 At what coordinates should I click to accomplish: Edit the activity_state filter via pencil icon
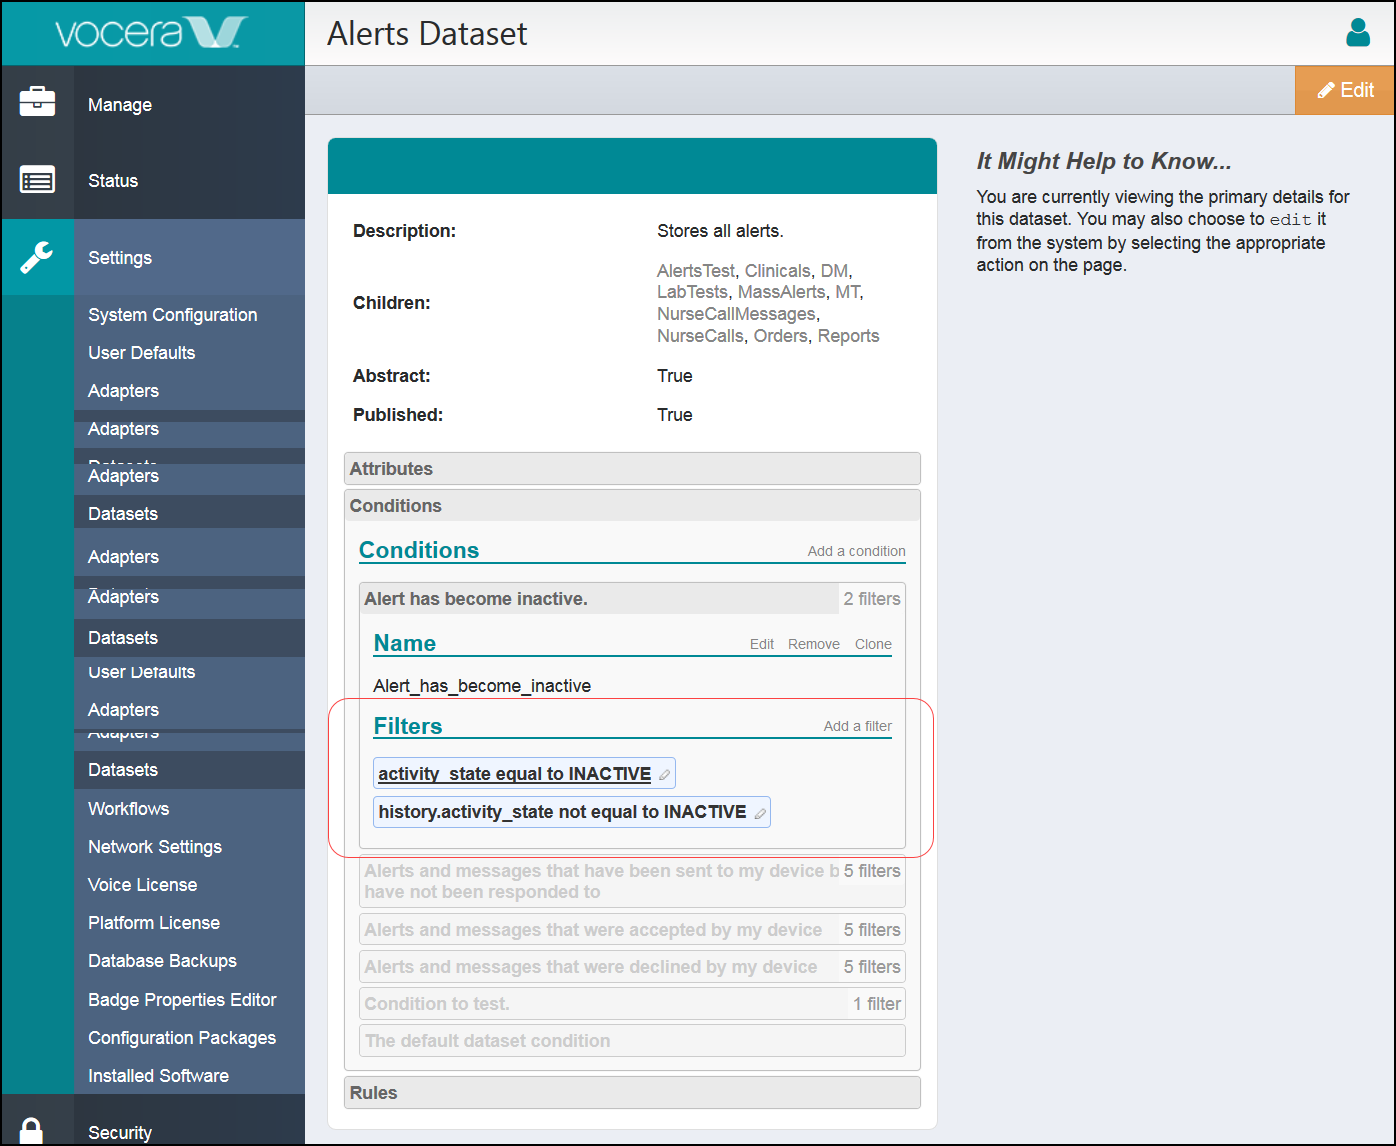(x=663, y=773)
